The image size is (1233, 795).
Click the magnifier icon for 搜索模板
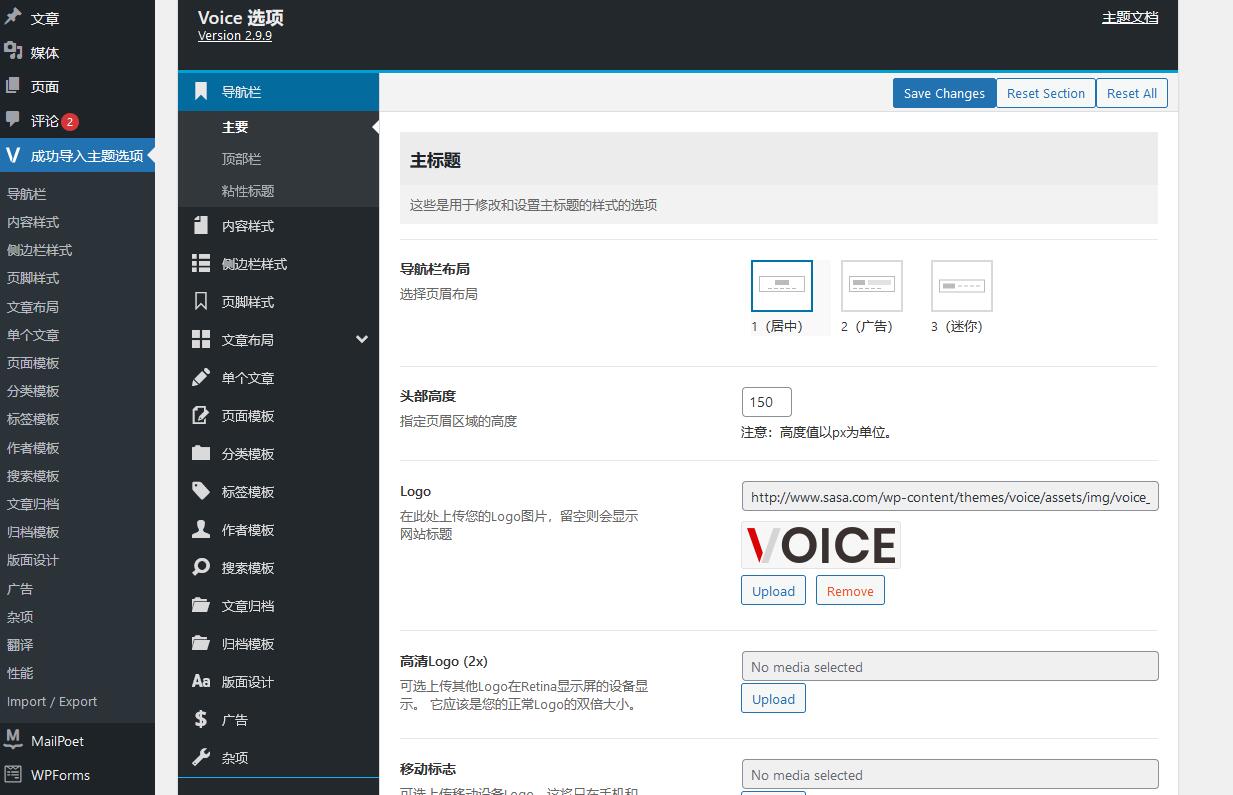[201, 568]
